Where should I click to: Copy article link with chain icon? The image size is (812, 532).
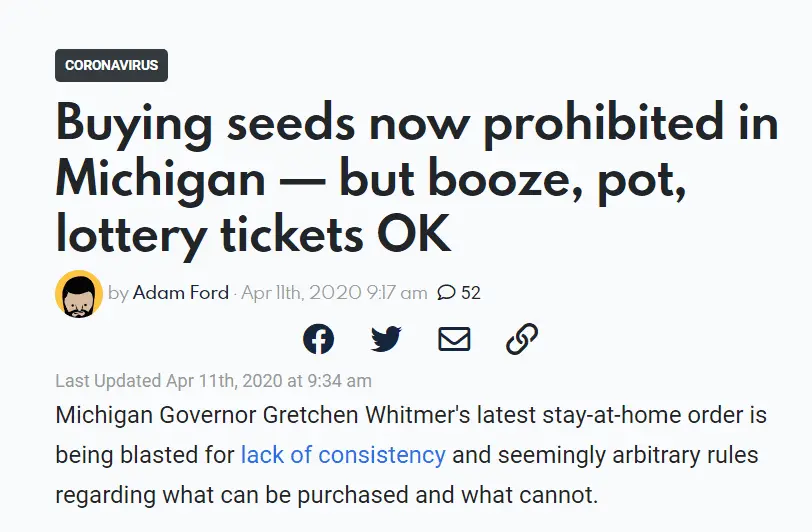[522, 339]
